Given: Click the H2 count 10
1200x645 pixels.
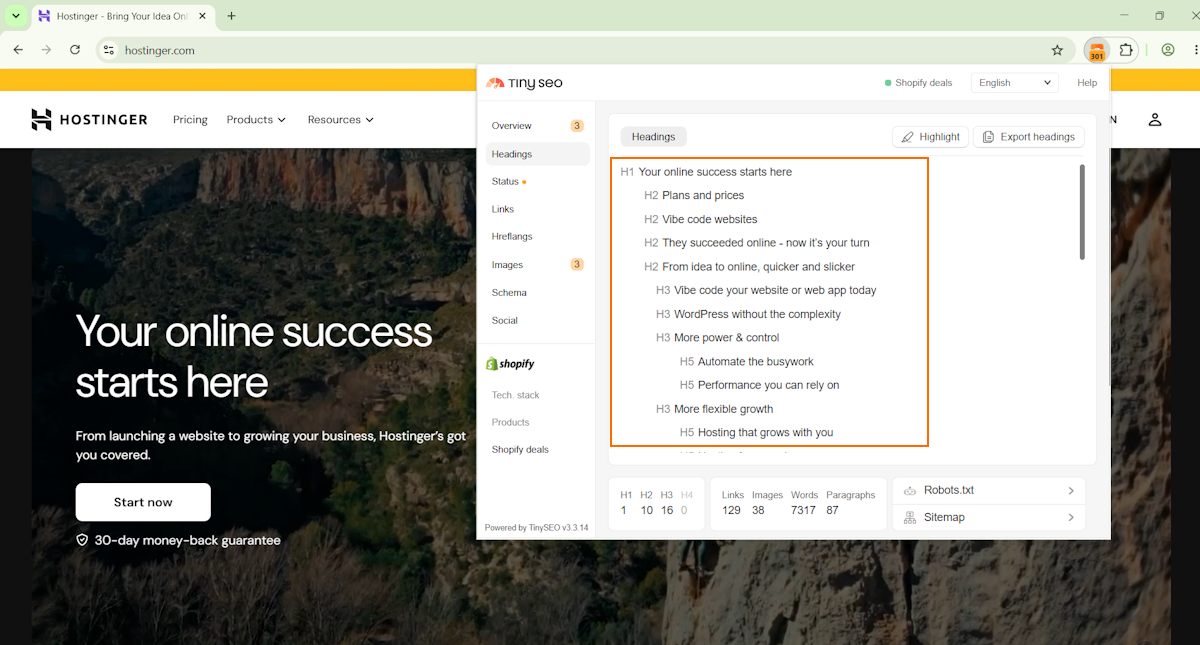Looking at the screenshot, I should (x=647, y=510).
